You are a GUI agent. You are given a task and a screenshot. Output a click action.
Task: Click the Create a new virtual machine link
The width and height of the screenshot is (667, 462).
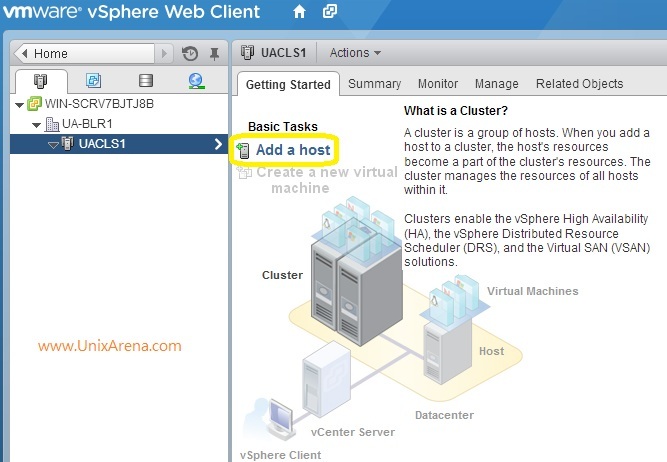327,180
